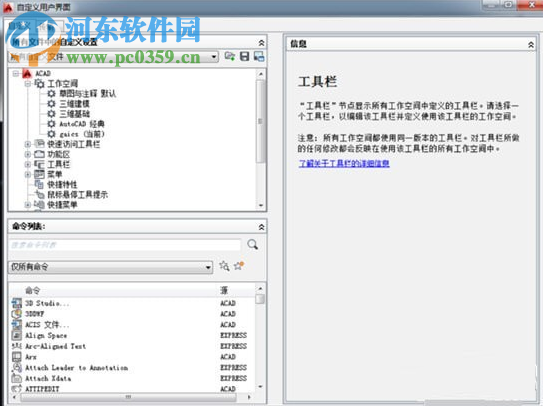
Task: Expand the 功能区 tree node
Action: click(28, 154)
